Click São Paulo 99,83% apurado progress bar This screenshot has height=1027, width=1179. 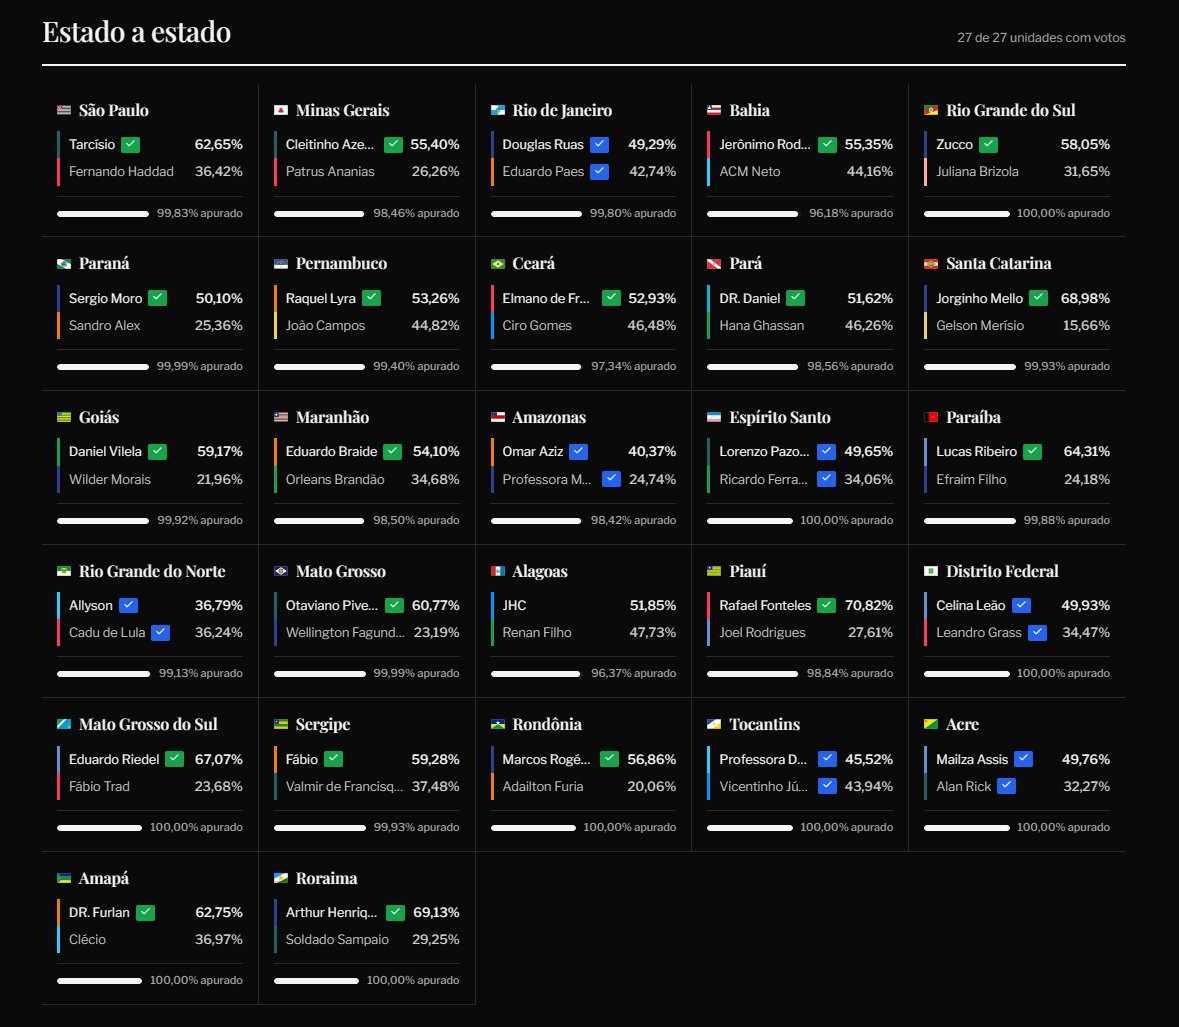click(x=103, y=214)
